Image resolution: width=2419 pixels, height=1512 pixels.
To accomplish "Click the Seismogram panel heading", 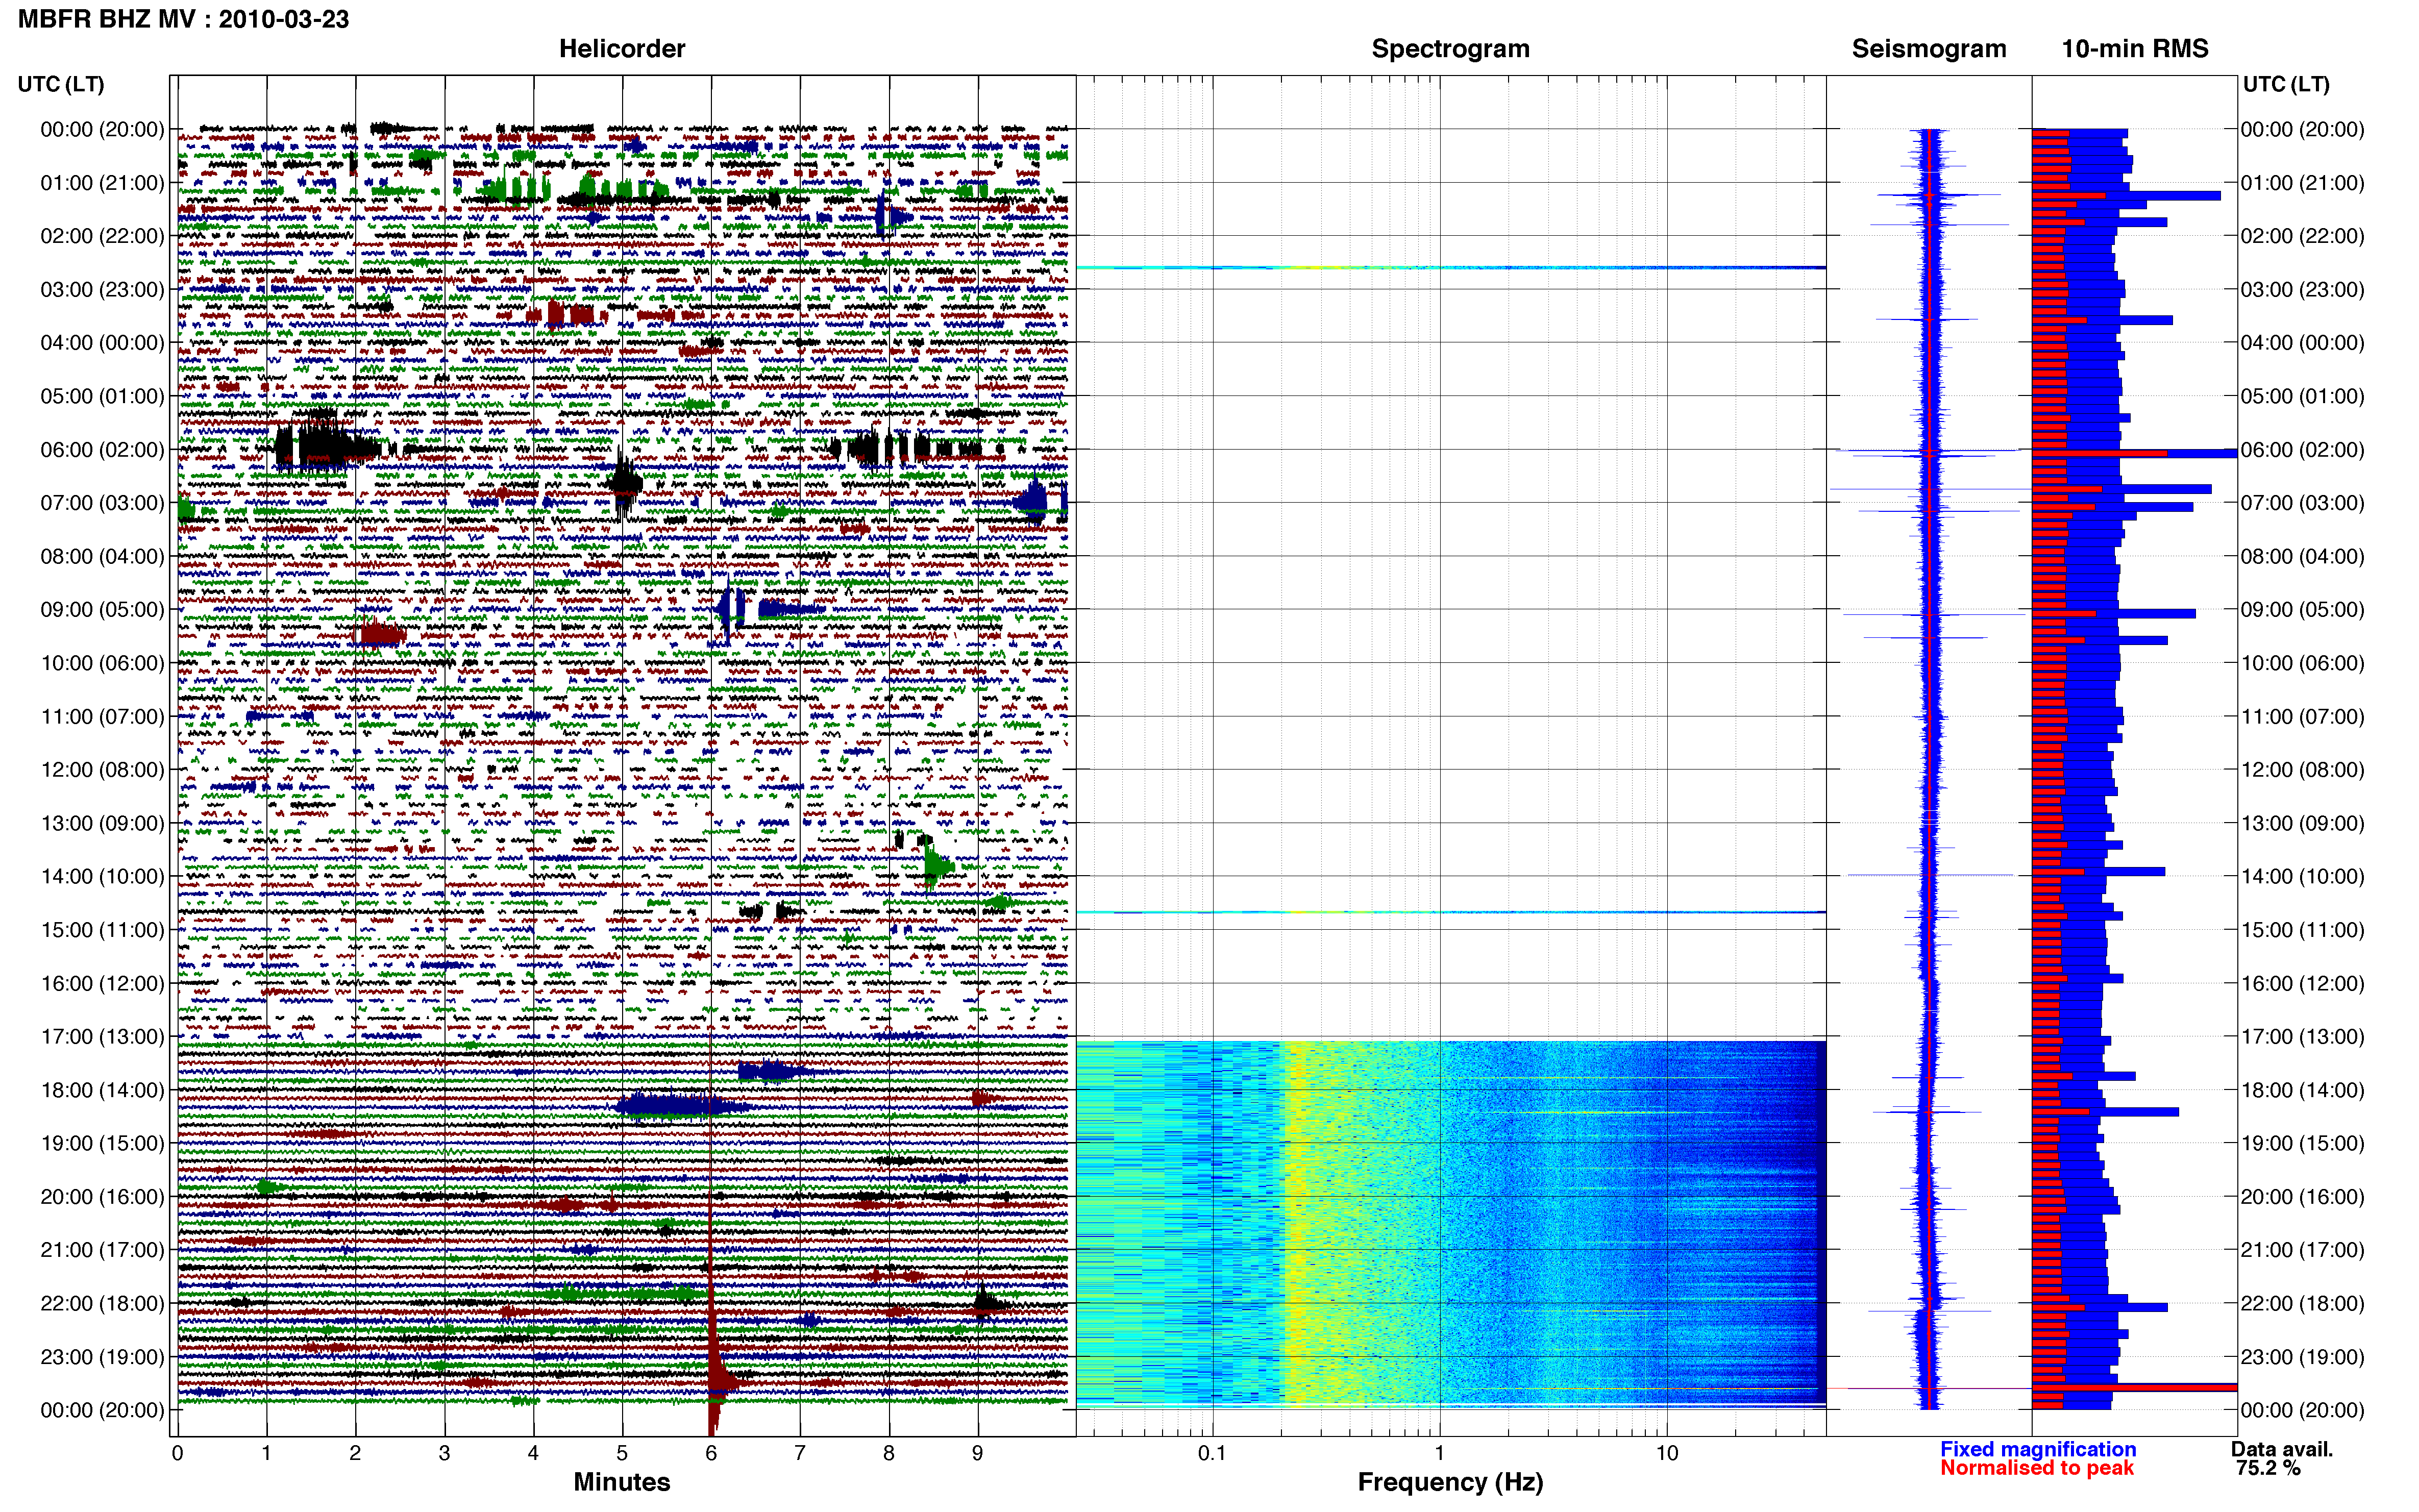I will [1929, 48].
